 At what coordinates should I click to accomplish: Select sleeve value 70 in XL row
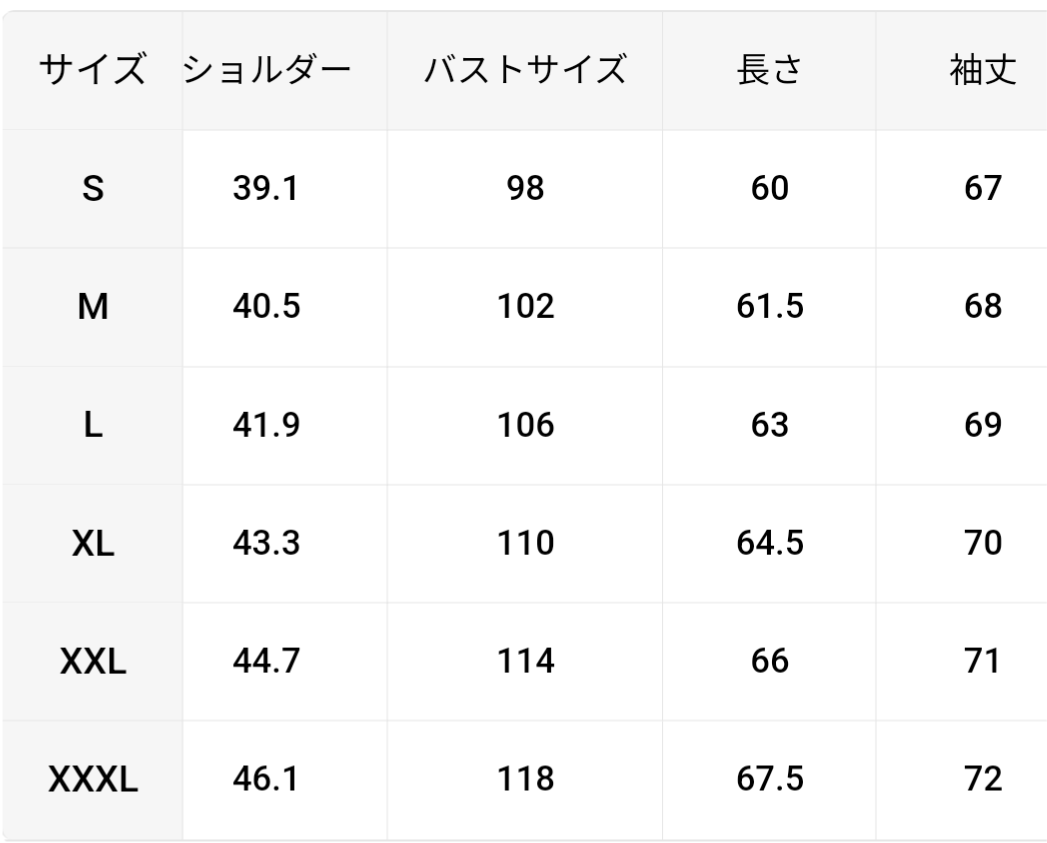984,543
